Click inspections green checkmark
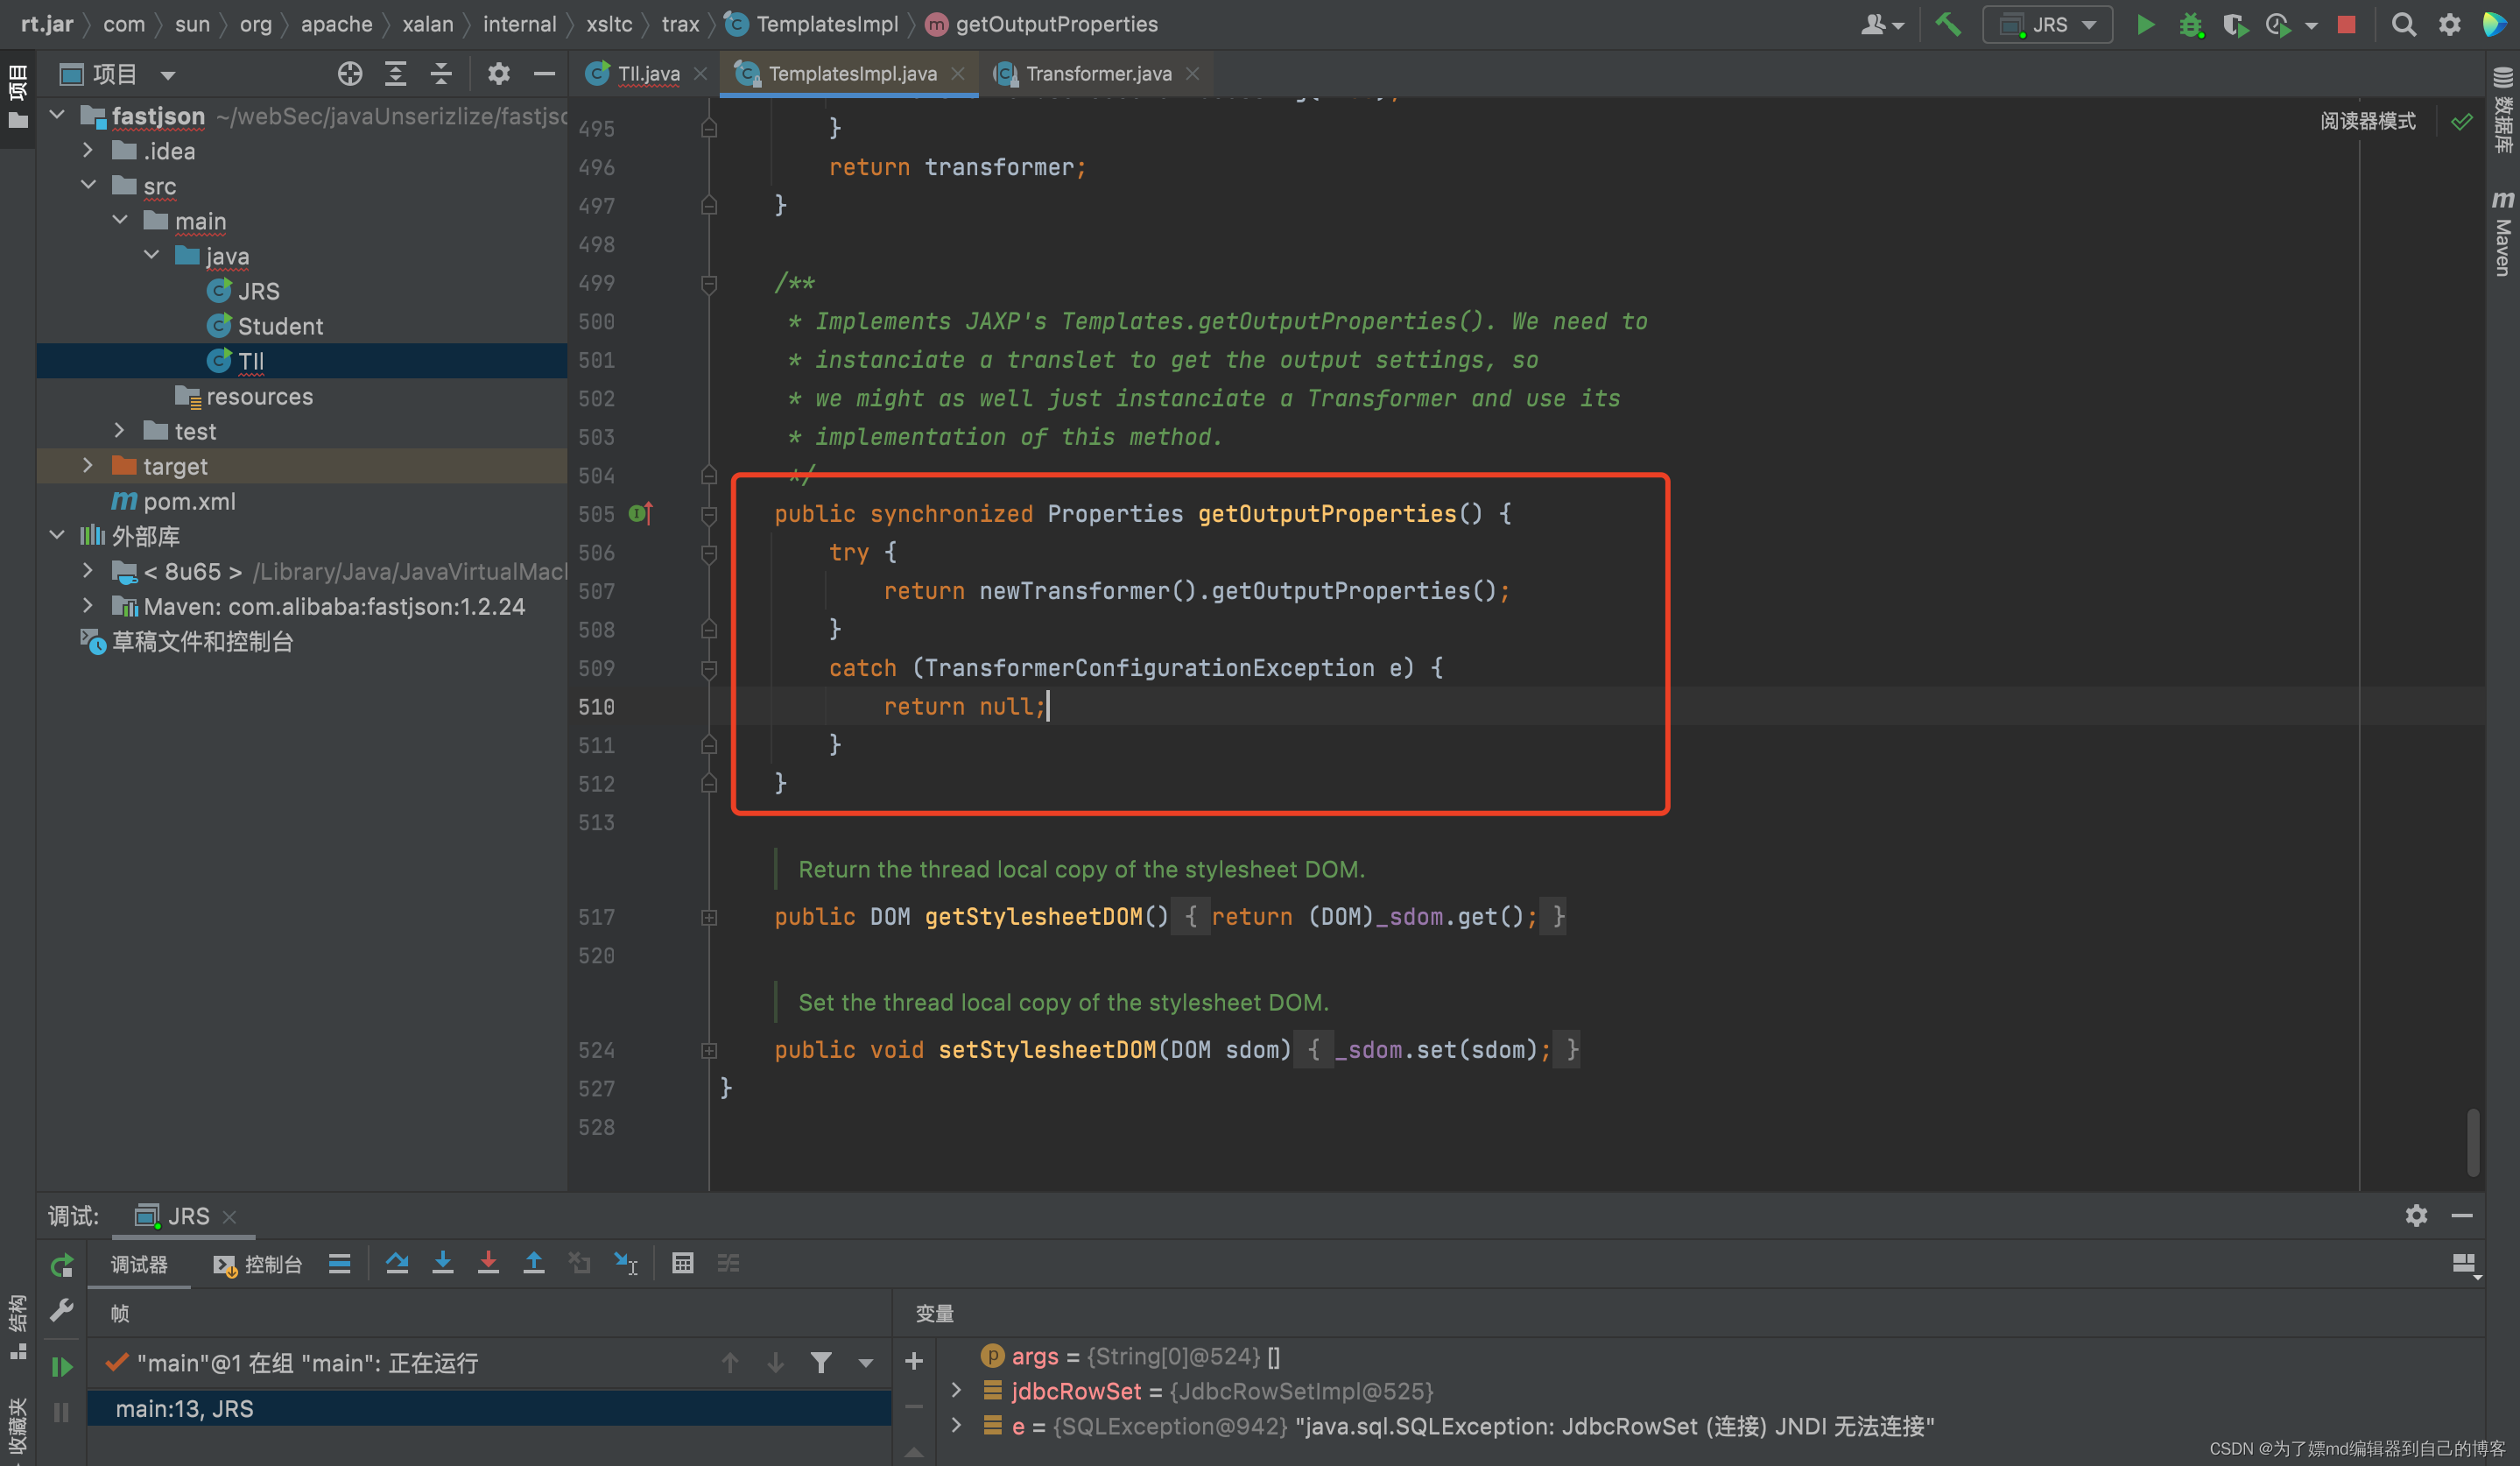This screenshot has width=2520, height=1466. (x=2462, y=121)
